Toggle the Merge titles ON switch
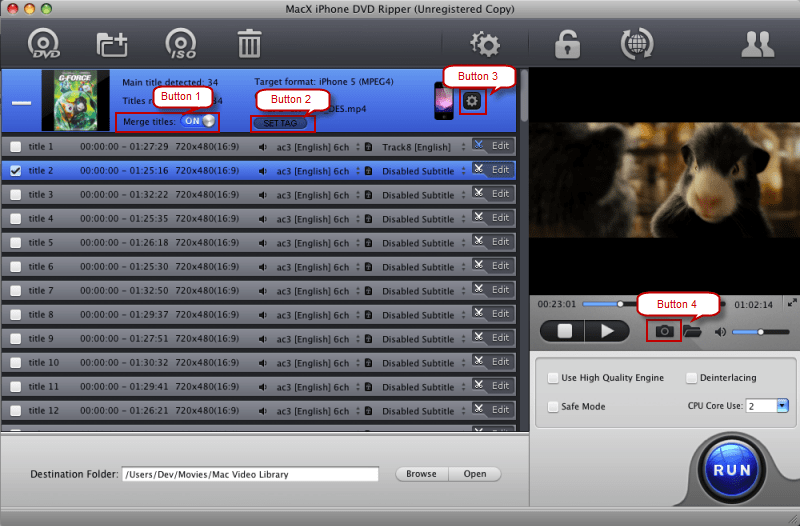The width and height of the screenshot is (800, 526). [198, 121]
